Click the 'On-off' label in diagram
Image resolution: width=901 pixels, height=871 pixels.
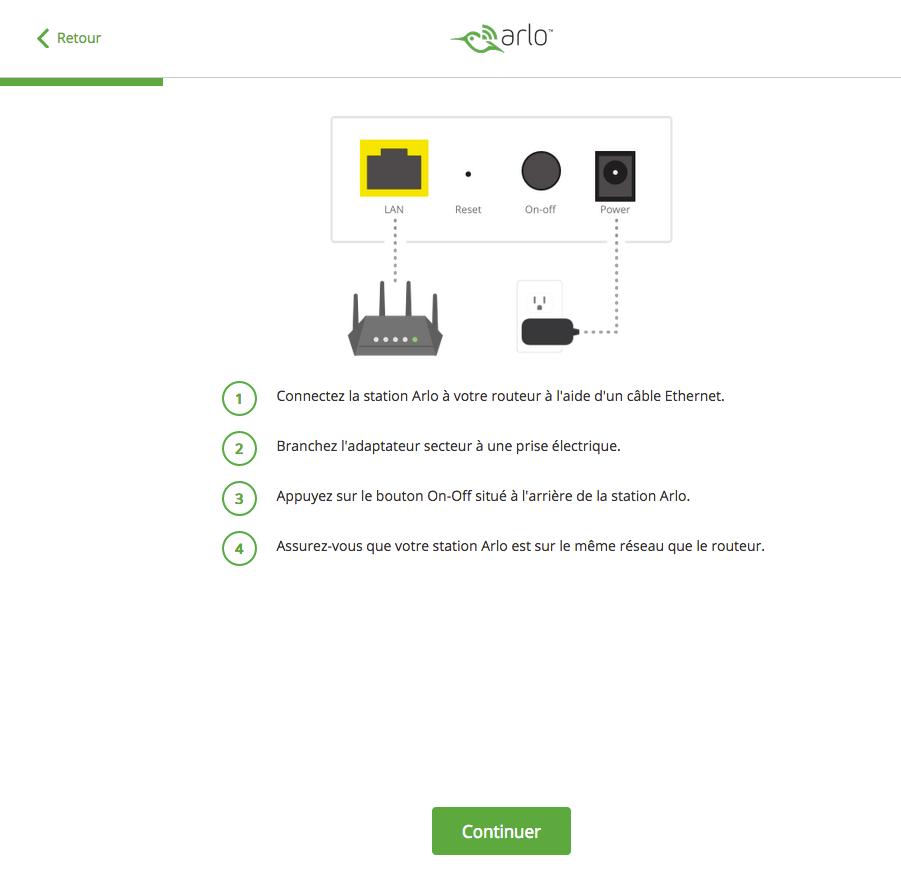(x=540, y=210)
